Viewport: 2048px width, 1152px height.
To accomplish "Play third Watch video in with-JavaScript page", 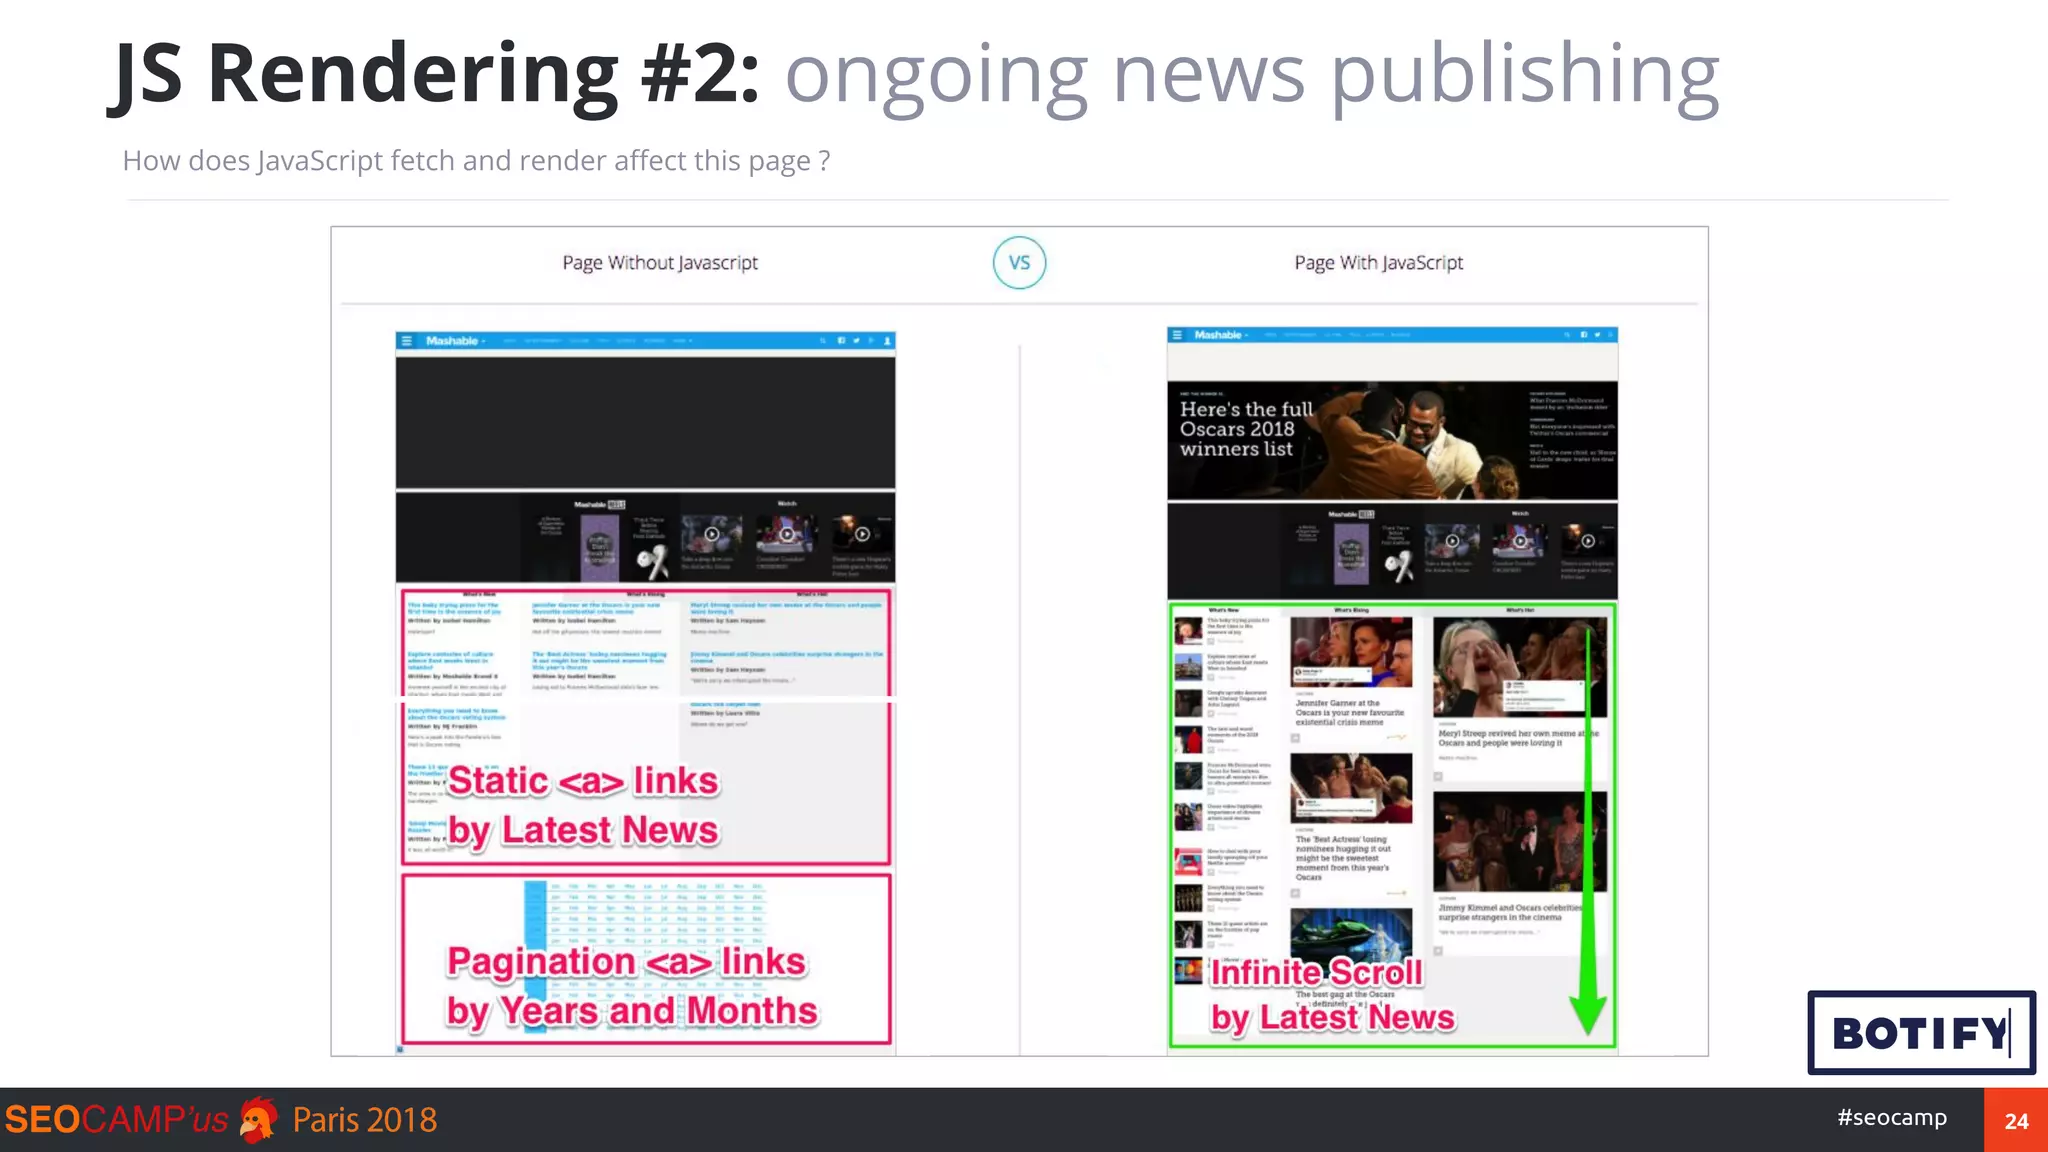I will tap(1588, 541).
